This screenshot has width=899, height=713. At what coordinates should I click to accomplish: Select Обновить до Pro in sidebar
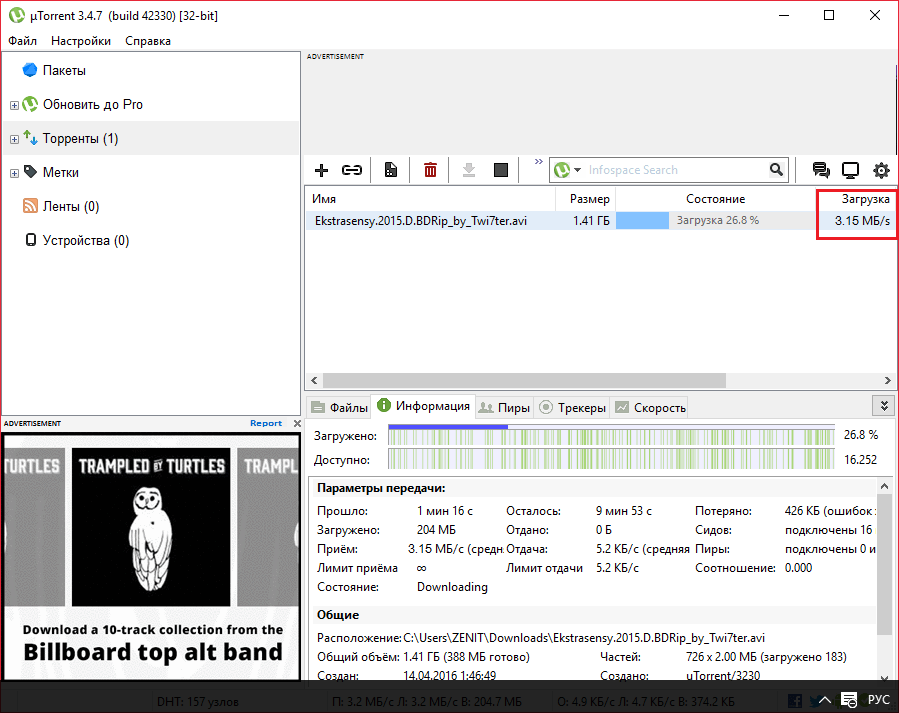pos(93,104)
